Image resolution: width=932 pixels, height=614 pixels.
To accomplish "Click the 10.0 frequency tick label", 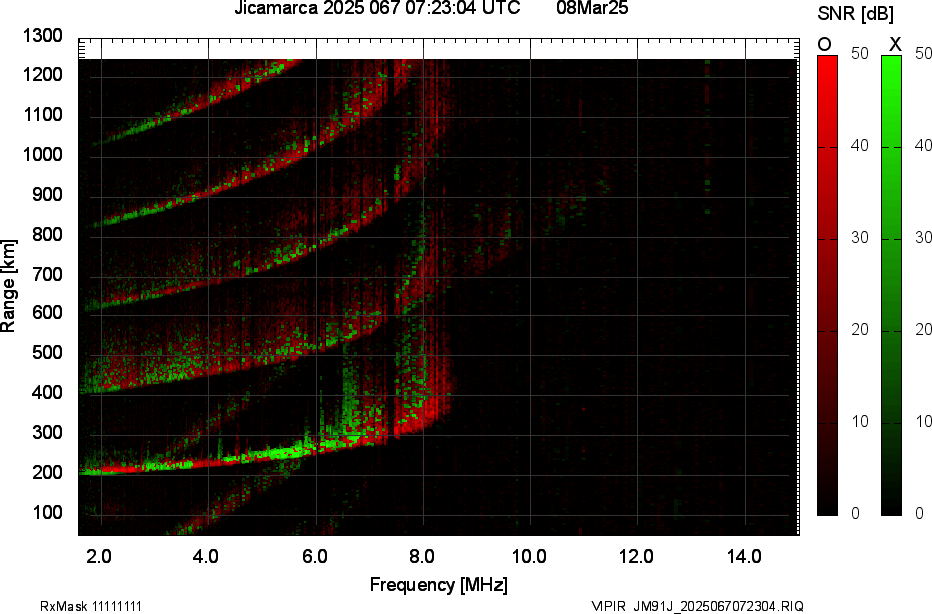I will (x=529, y=556).
